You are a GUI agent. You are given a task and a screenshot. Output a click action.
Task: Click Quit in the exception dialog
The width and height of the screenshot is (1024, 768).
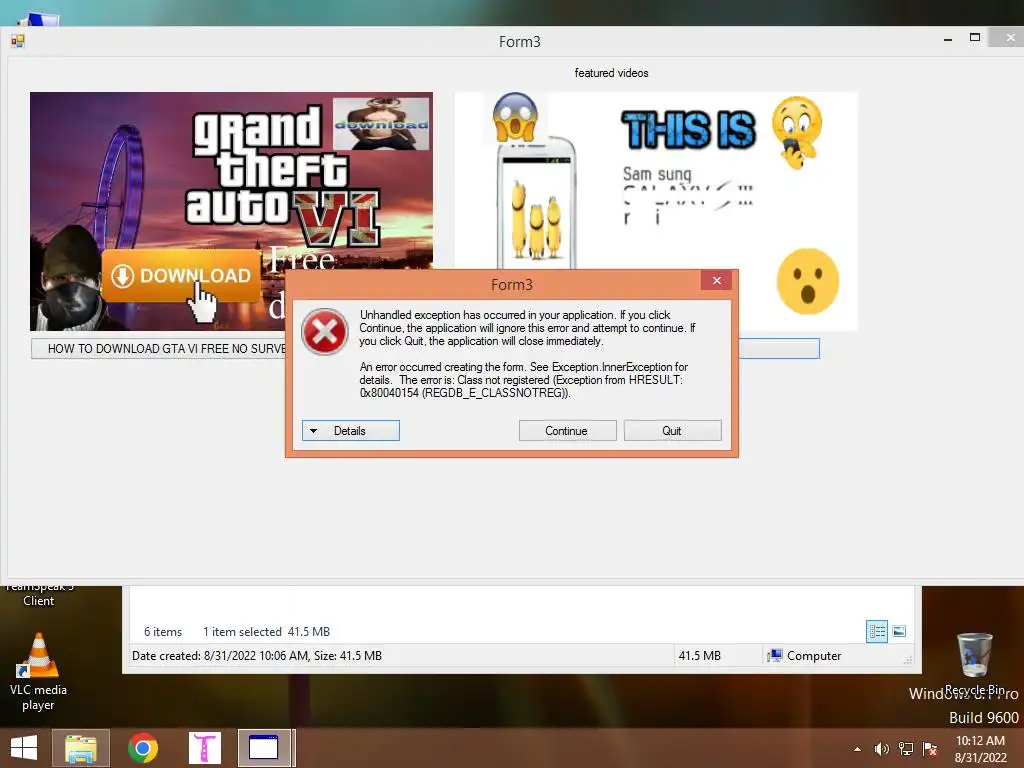[x=672, y=430]
